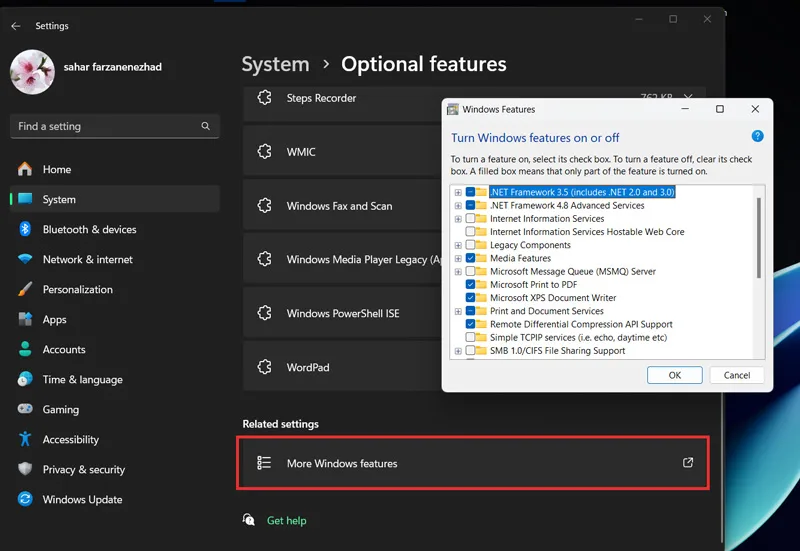Click the search magnifier in Find a setting
The height and width of the screenshot is (551, 800).
click(x=206, y=126)
